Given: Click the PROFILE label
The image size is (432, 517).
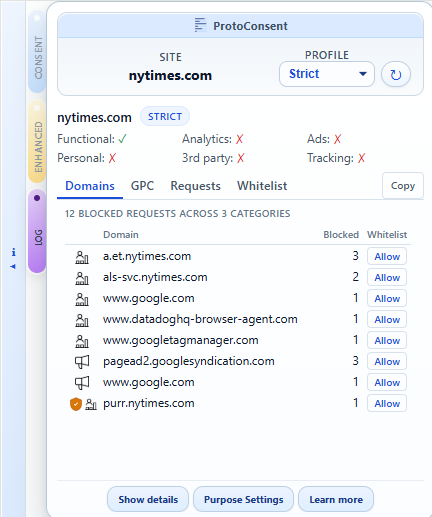Looking at the screenshot, I should pos(327,55).
